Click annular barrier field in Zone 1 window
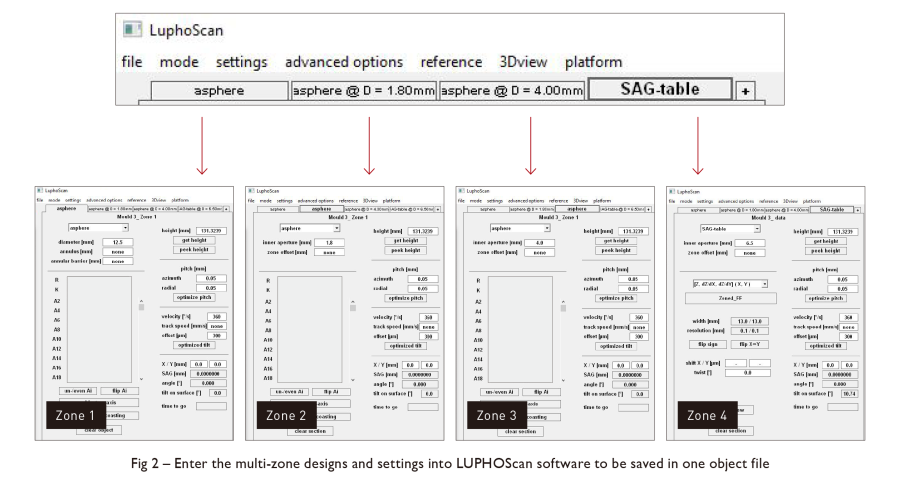 pos(118,261)
